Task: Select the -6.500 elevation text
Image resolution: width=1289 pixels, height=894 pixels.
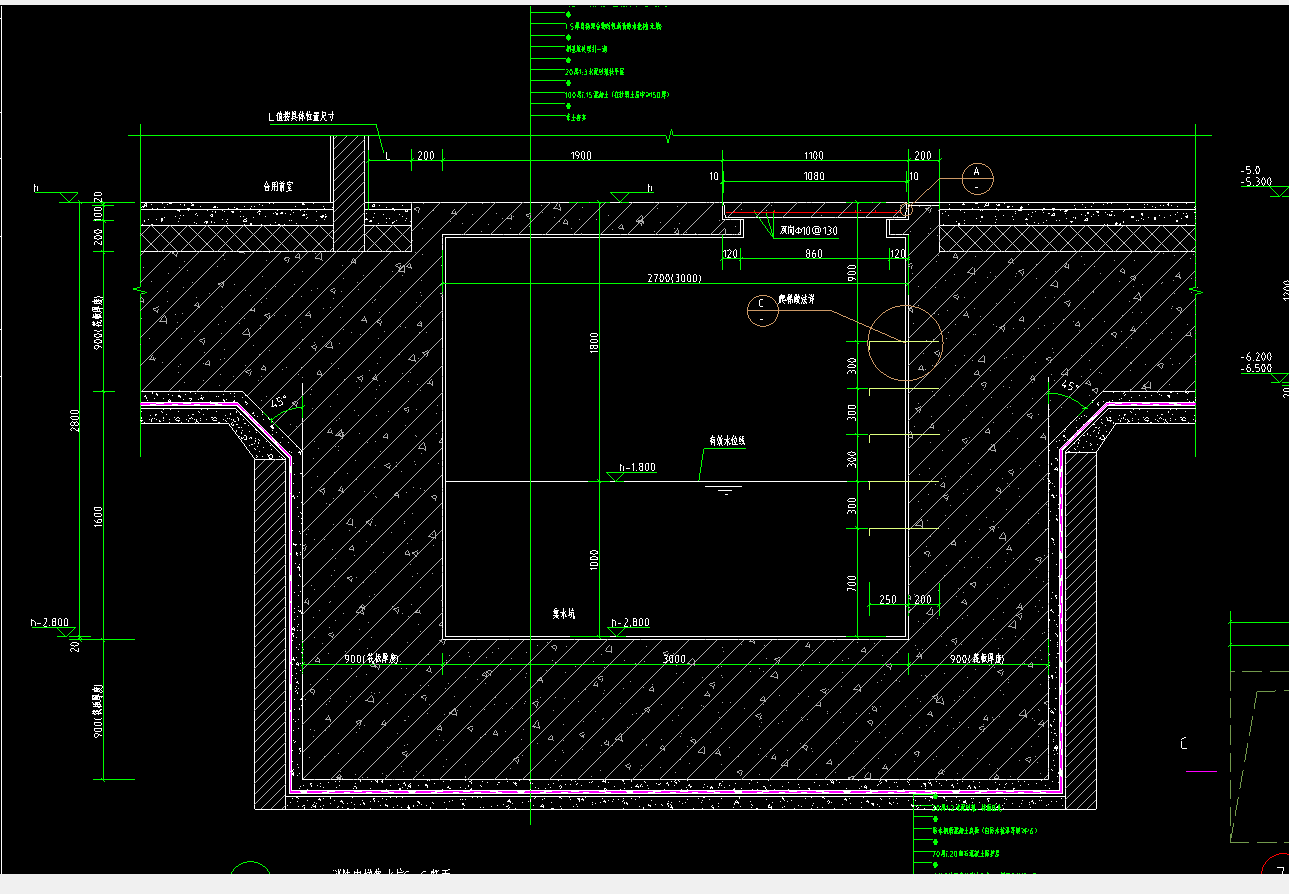Action: (1256, 369)
